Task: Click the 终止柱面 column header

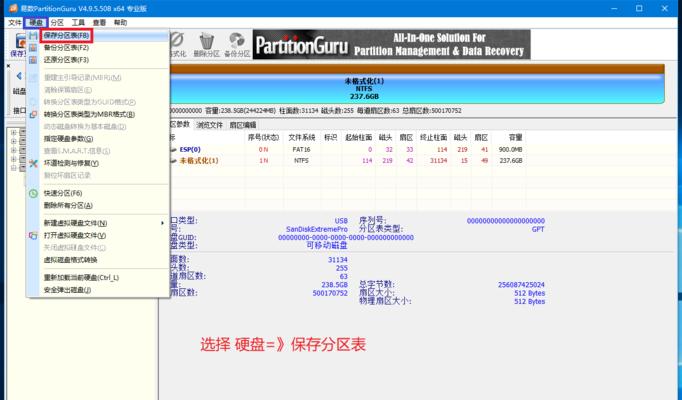Action: click(433, 138)
